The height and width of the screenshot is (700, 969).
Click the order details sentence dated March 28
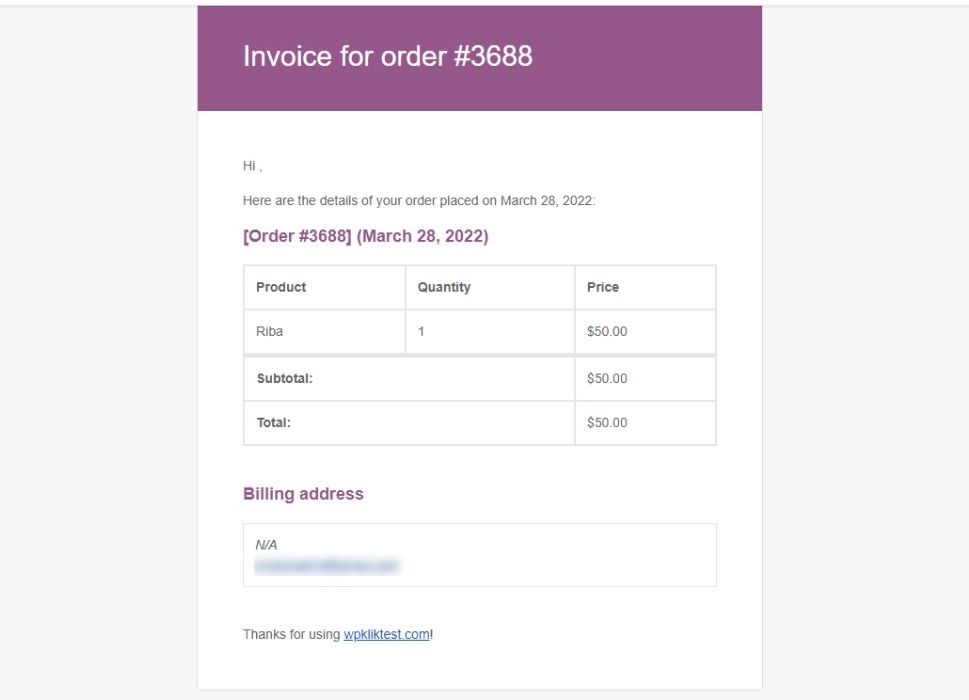pyautogui.click(x=419, y=201)
